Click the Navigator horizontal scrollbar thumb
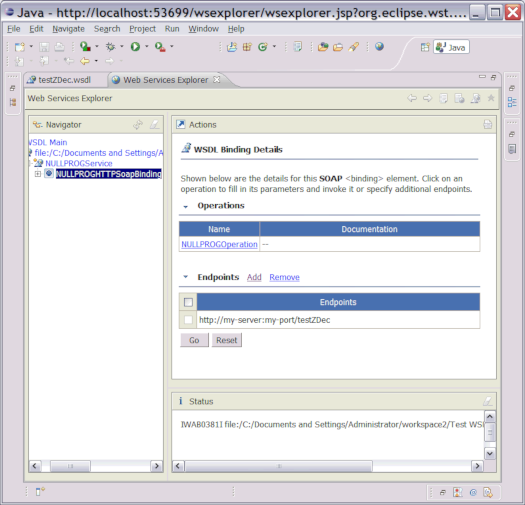Screen dimensions: 525x505 [70, 466]
